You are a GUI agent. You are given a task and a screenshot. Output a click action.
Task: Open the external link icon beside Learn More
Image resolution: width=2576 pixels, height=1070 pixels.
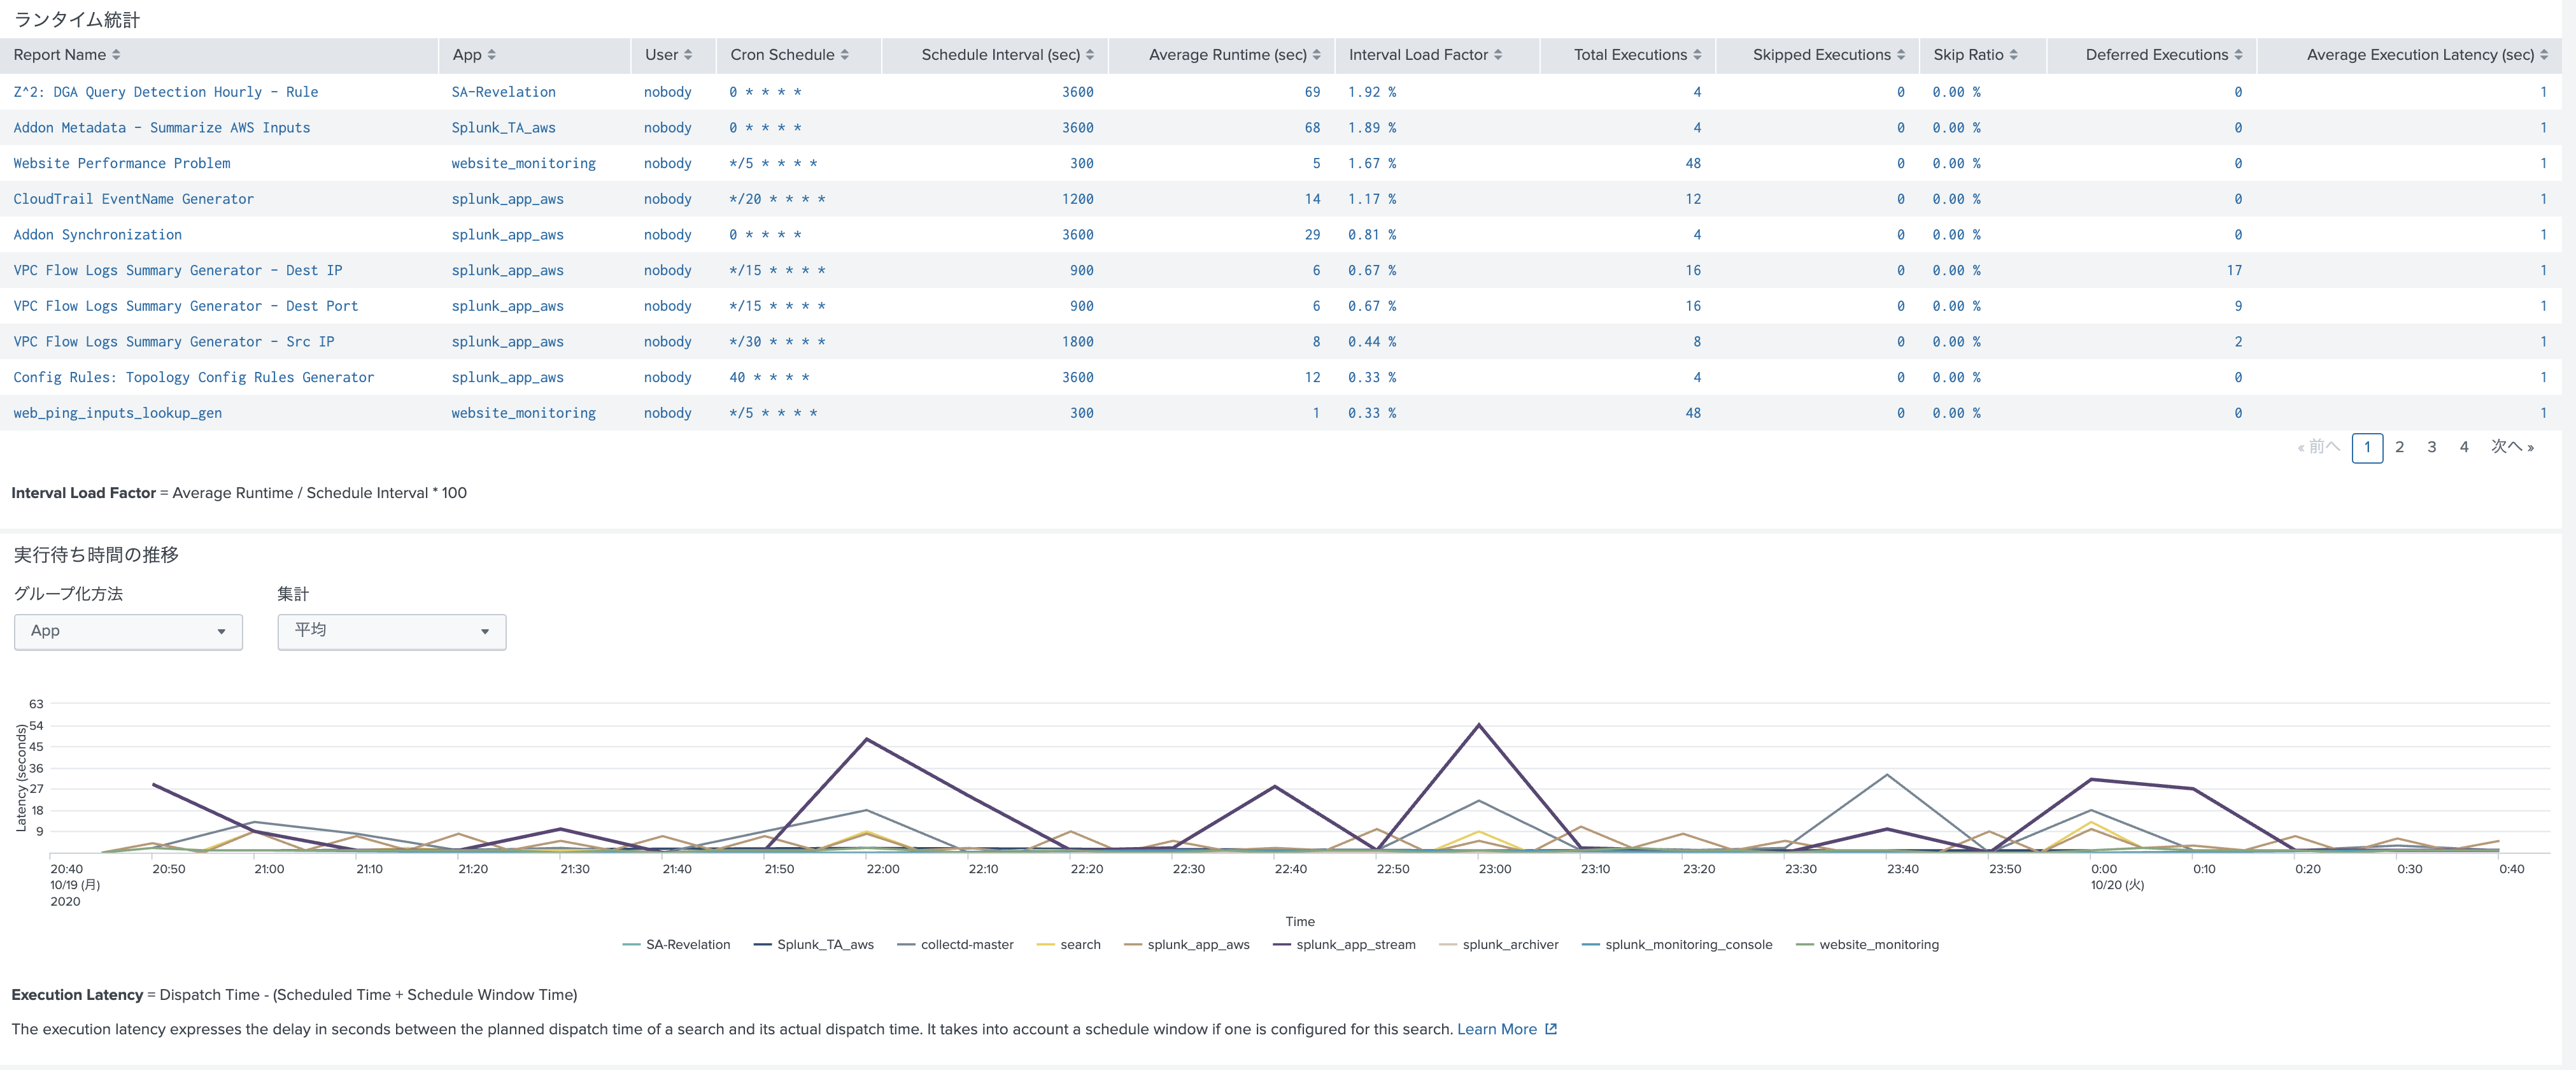(1551, 1028)
